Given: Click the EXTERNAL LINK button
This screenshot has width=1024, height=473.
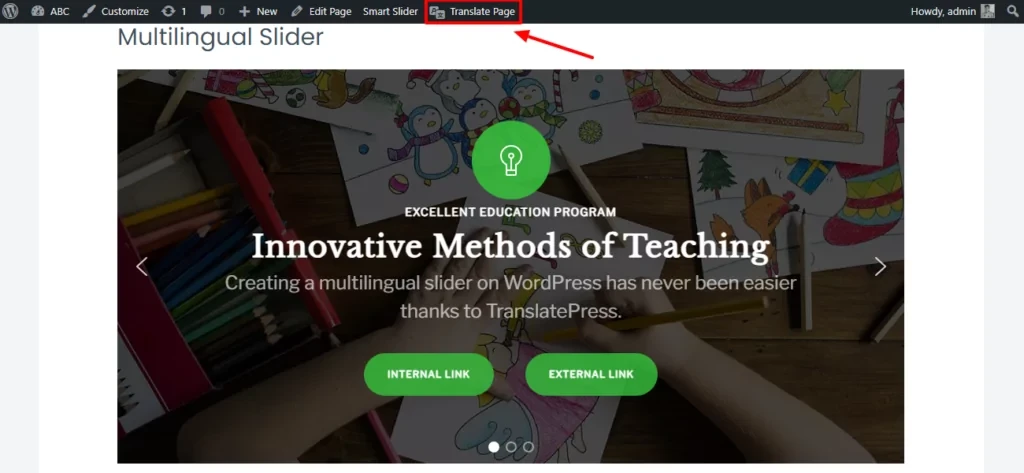Looking at the screenshot, I should pos(591,374).
